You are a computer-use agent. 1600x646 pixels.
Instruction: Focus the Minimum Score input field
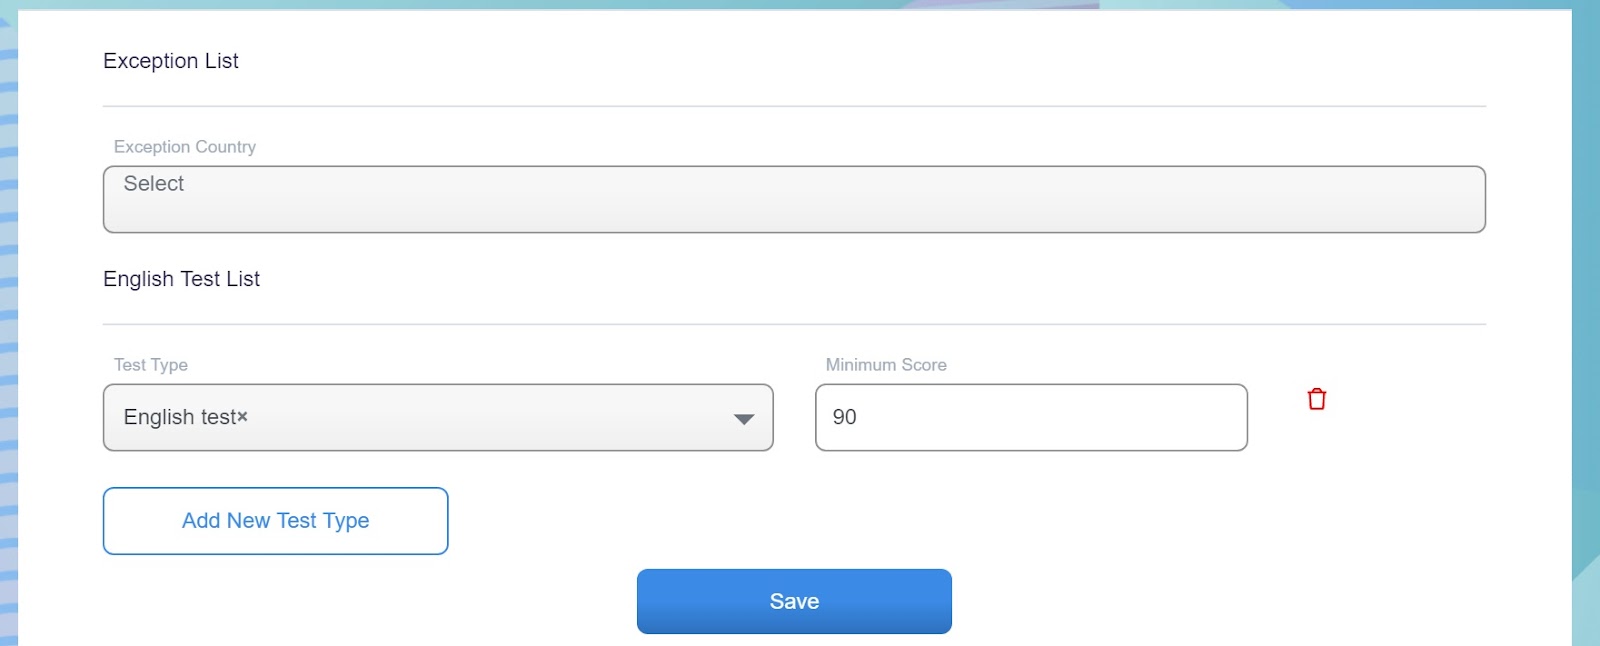(x=1031, y=417)
